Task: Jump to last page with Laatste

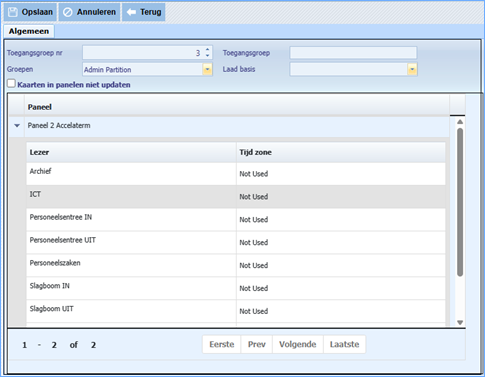Action: 345,344
